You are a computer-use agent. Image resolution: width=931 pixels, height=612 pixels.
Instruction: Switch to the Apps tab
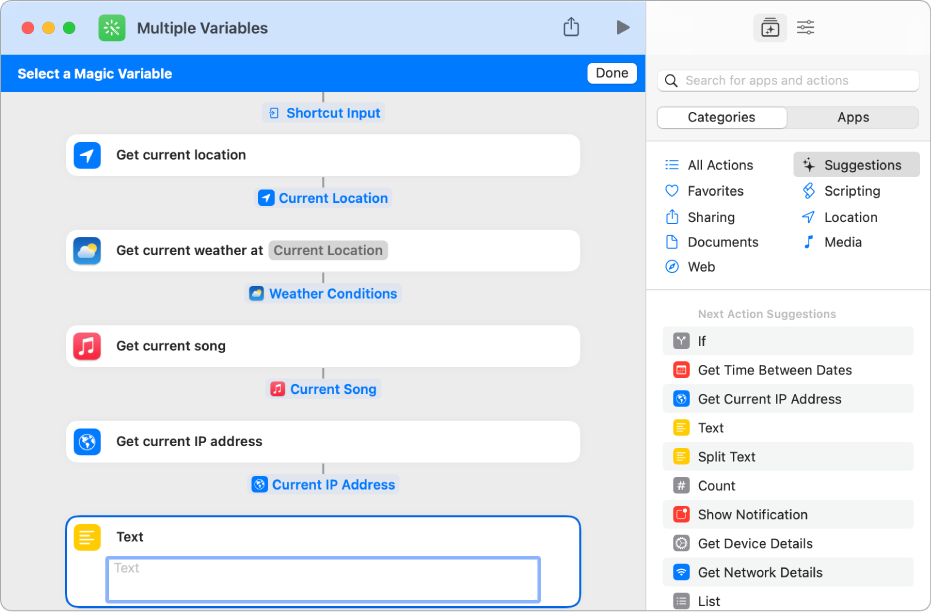[x=853, y=117]
